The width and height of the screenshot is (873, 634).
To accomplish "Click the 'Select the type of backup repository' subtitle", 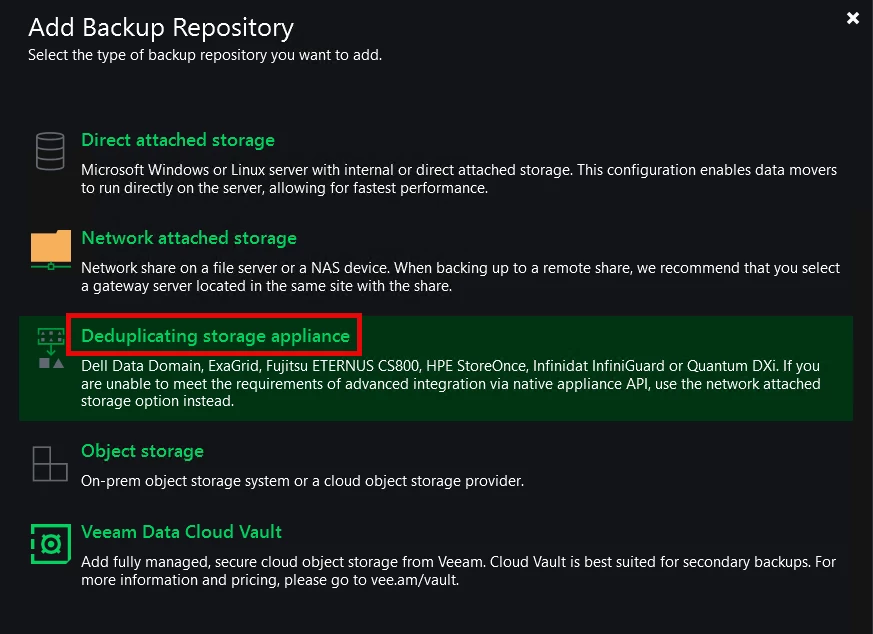I will pos(205,55).
